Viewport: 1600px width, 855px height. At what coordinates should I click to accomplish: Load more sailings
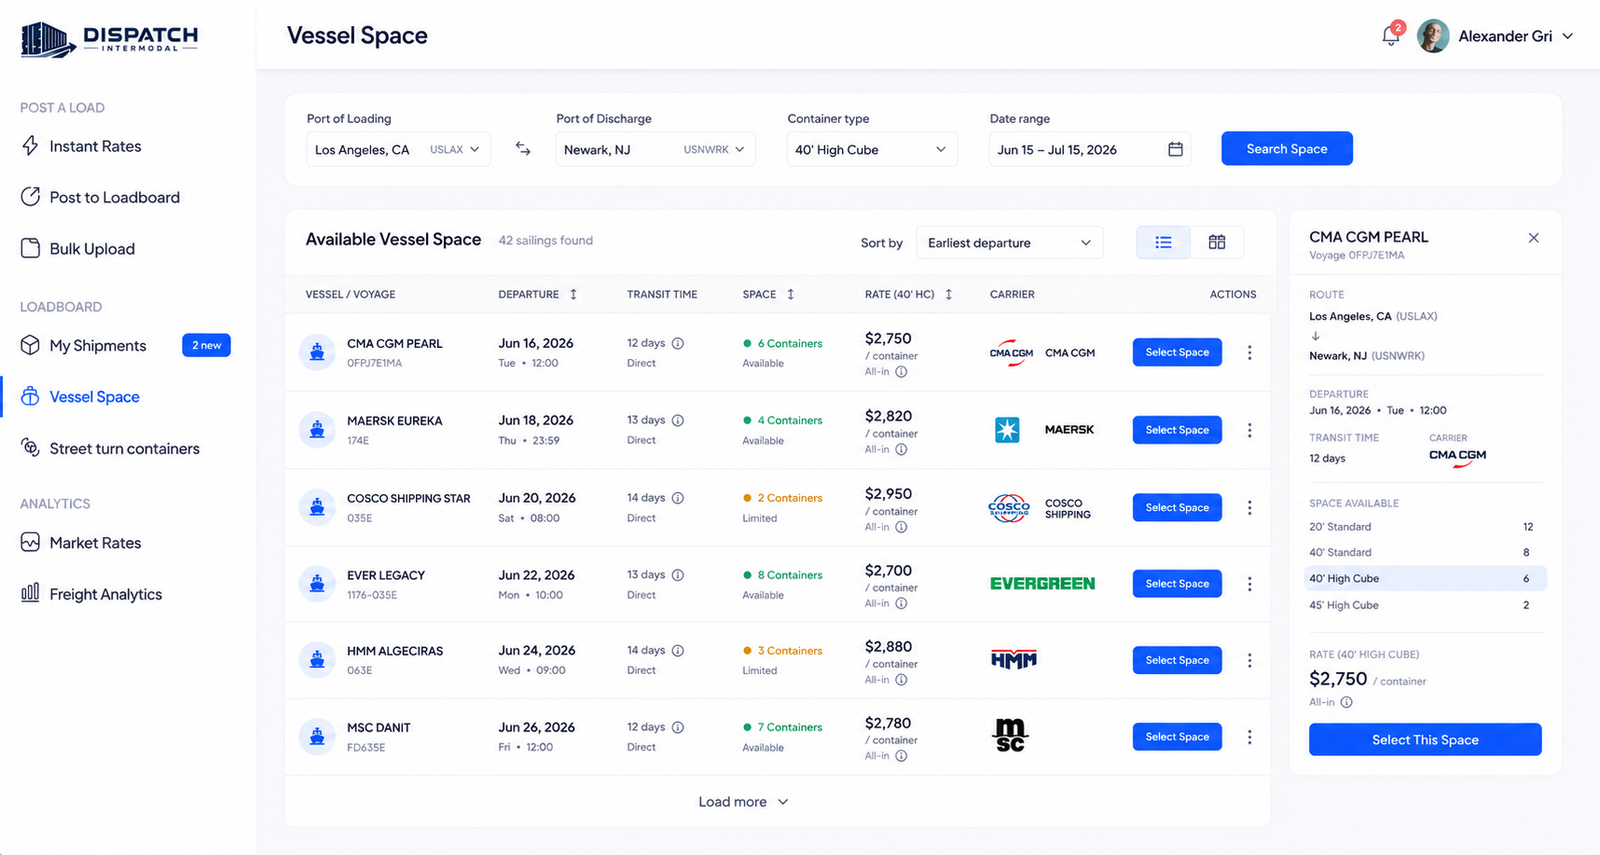pyautogui.click(x=743, y=802)
